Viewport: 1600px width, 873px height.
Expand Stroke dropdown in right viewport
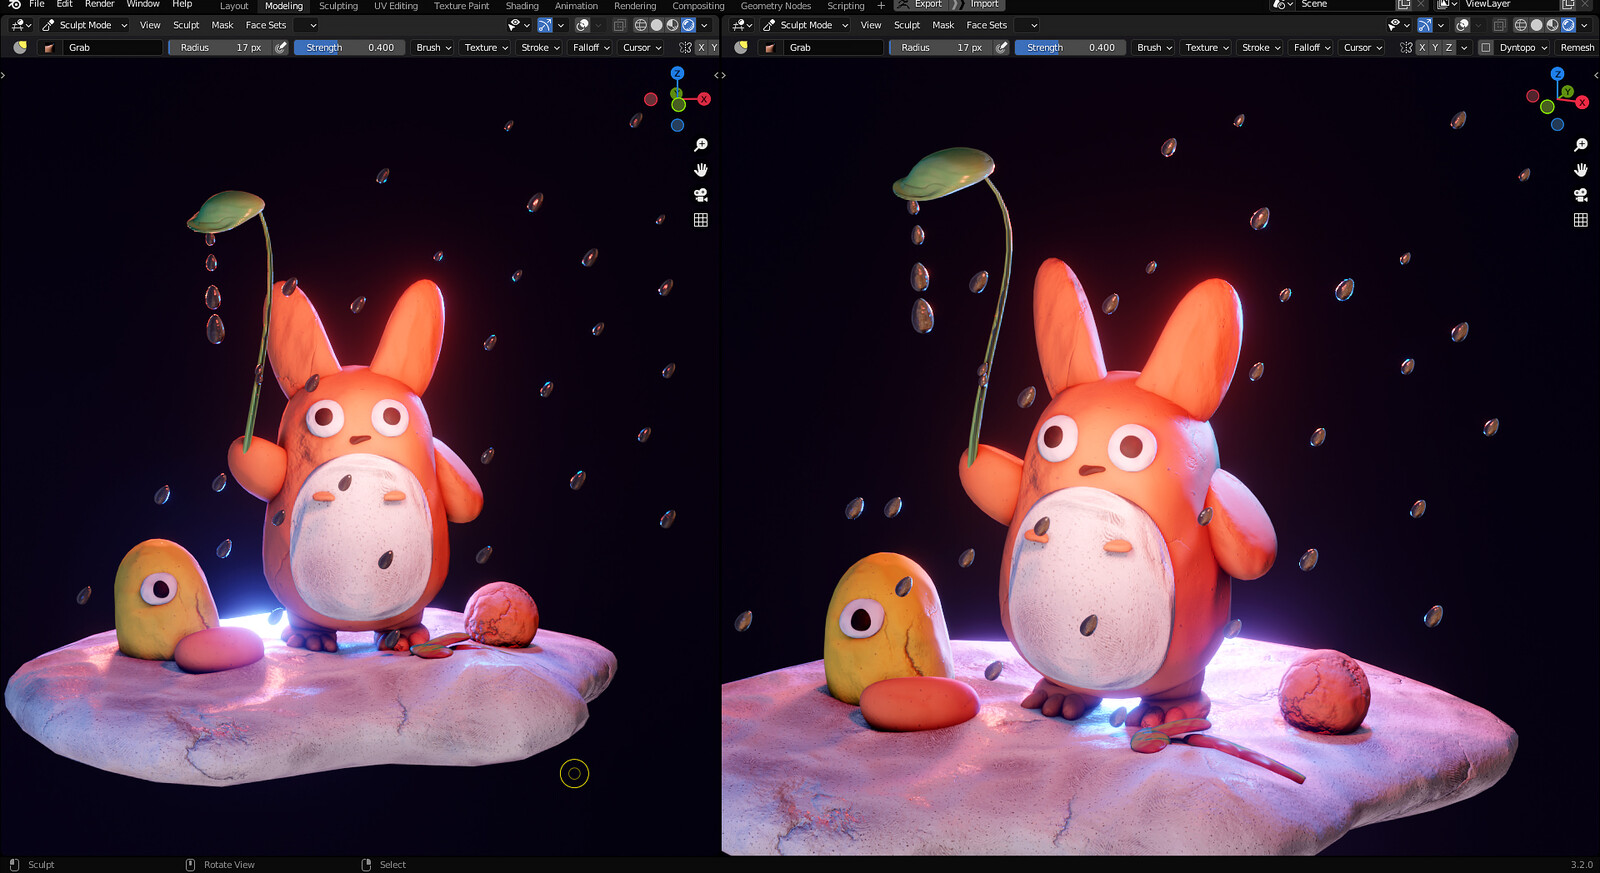(1260, 47)
